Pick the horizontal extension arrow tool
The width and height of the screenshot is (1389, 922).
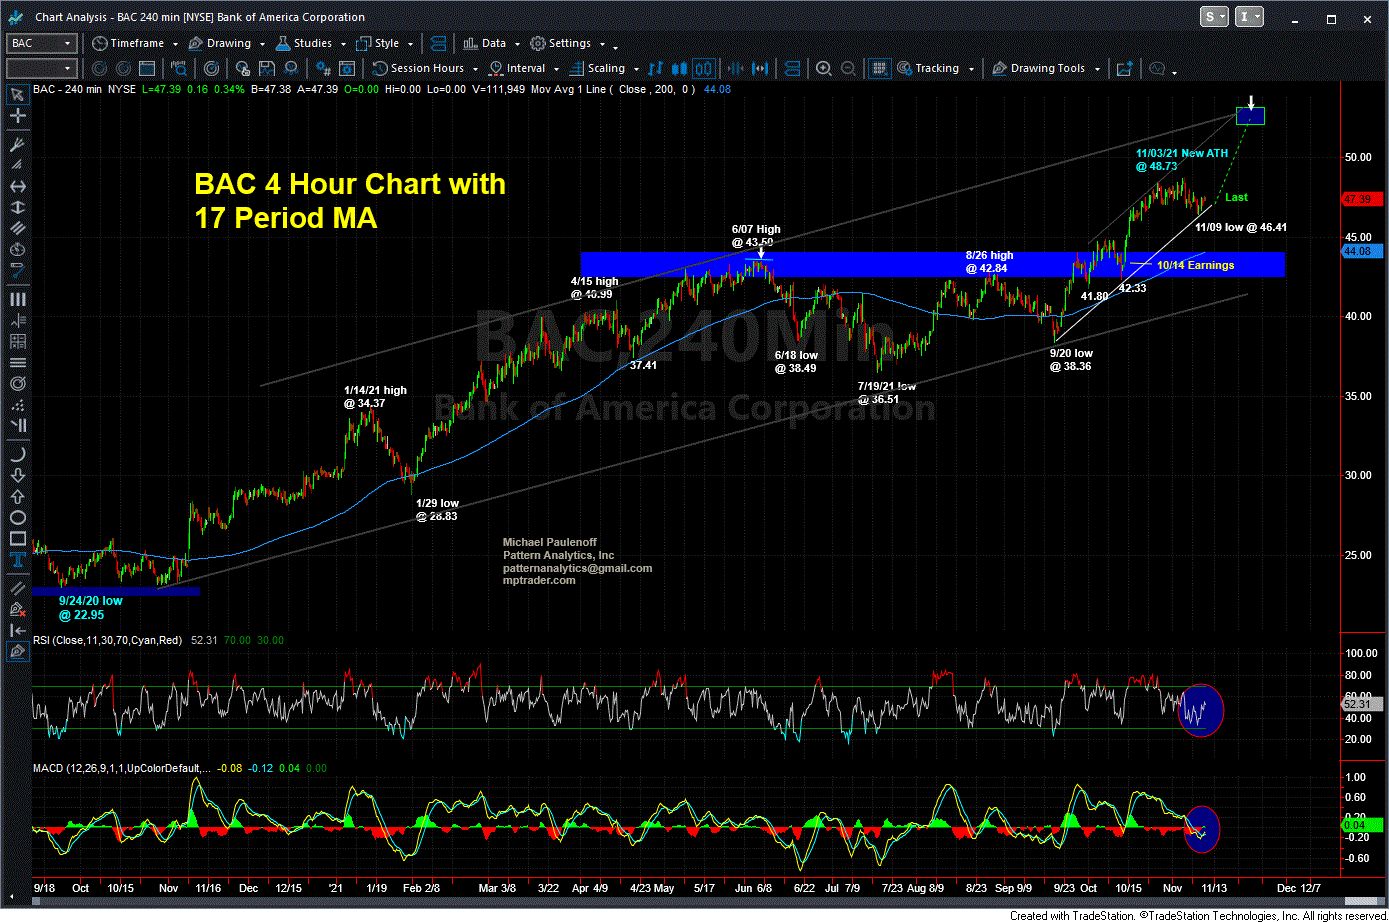tap(17, 186)
